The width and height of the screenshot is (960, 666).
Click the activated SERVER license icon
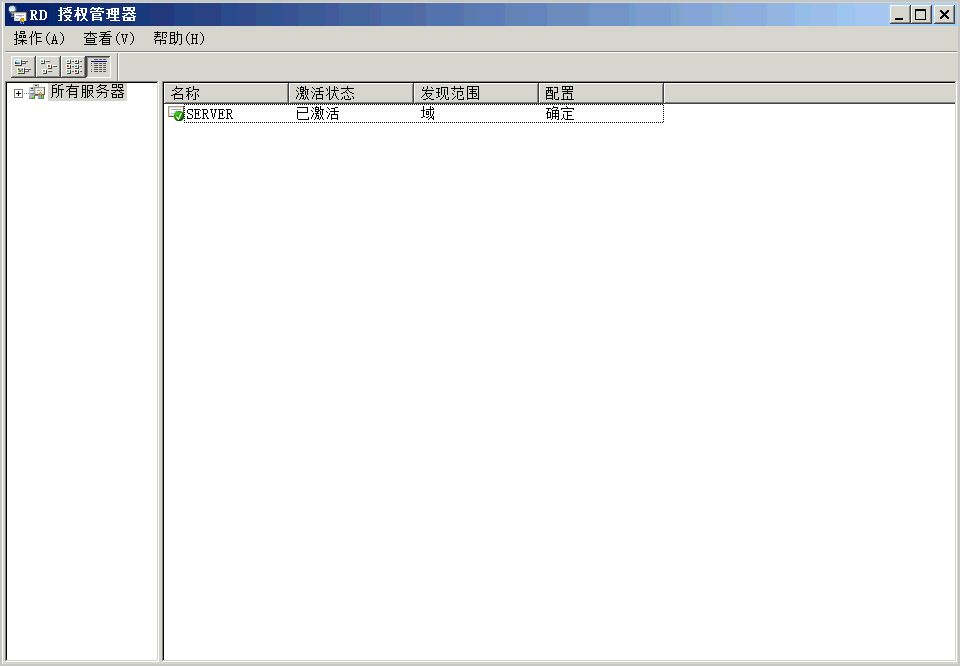pos(176,113)
